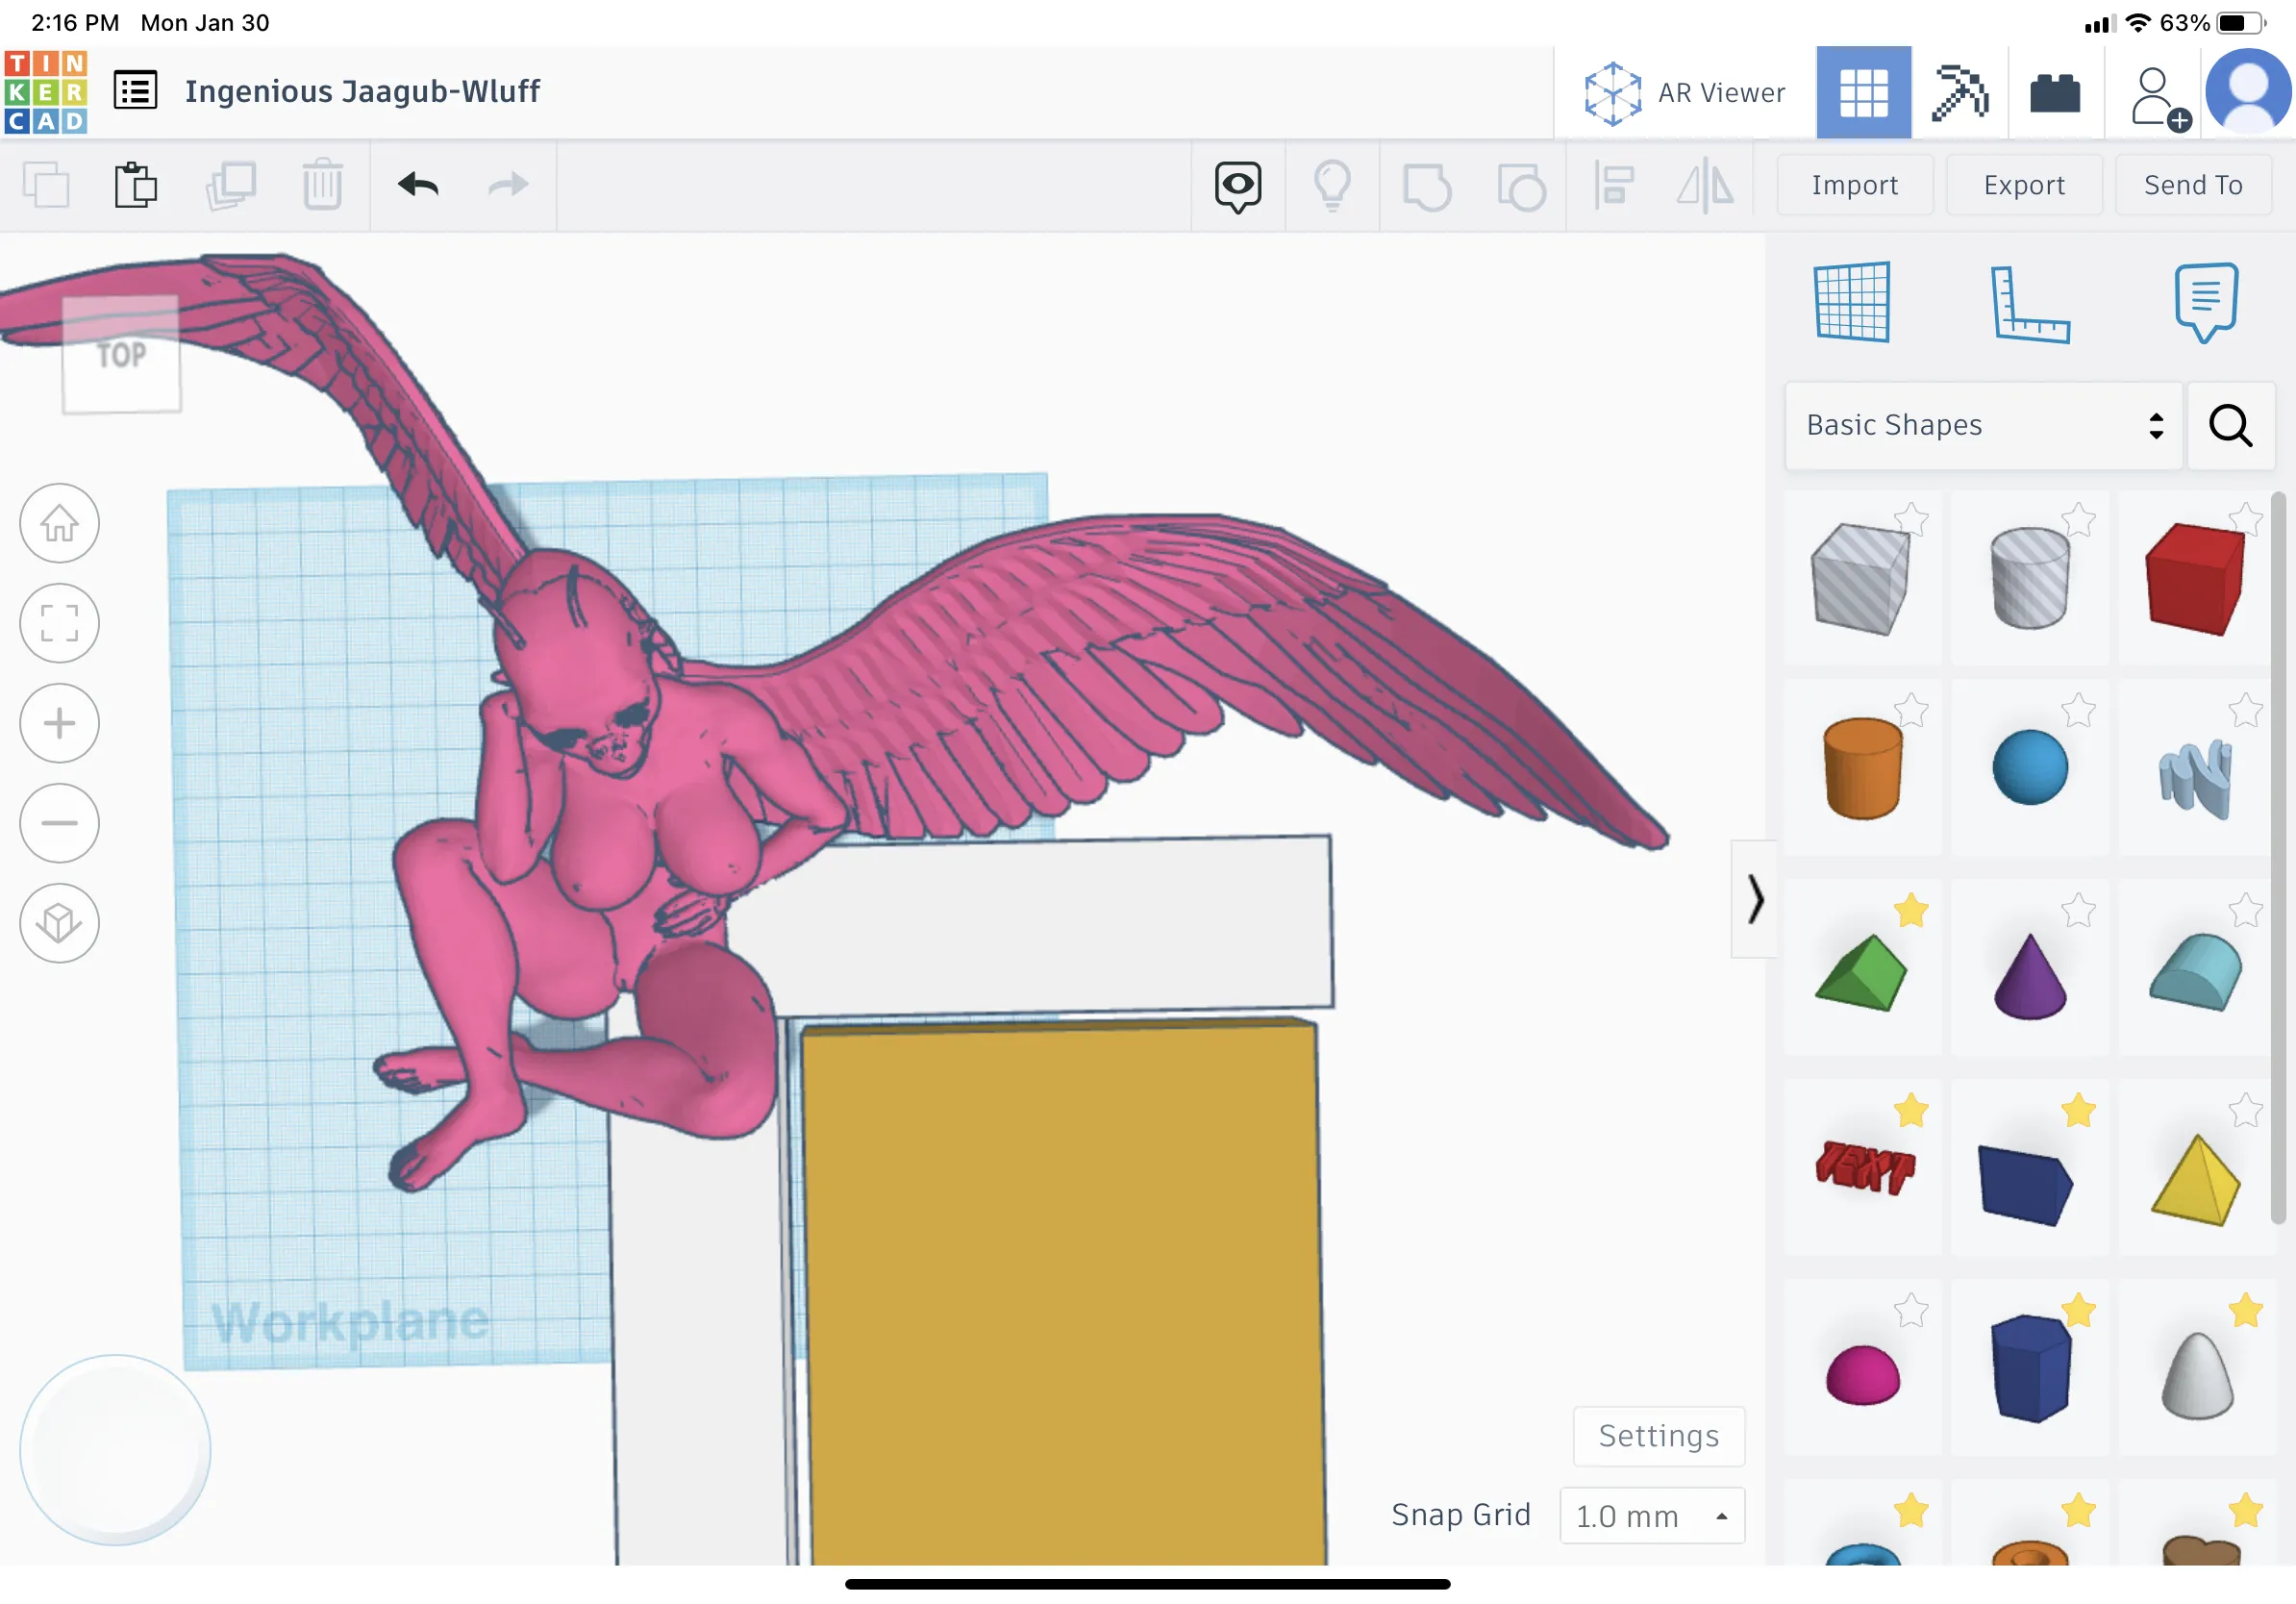Click the Fit all in view icon
The height and width of the screenshot is (1604, 2296).
tap(60, 623)
